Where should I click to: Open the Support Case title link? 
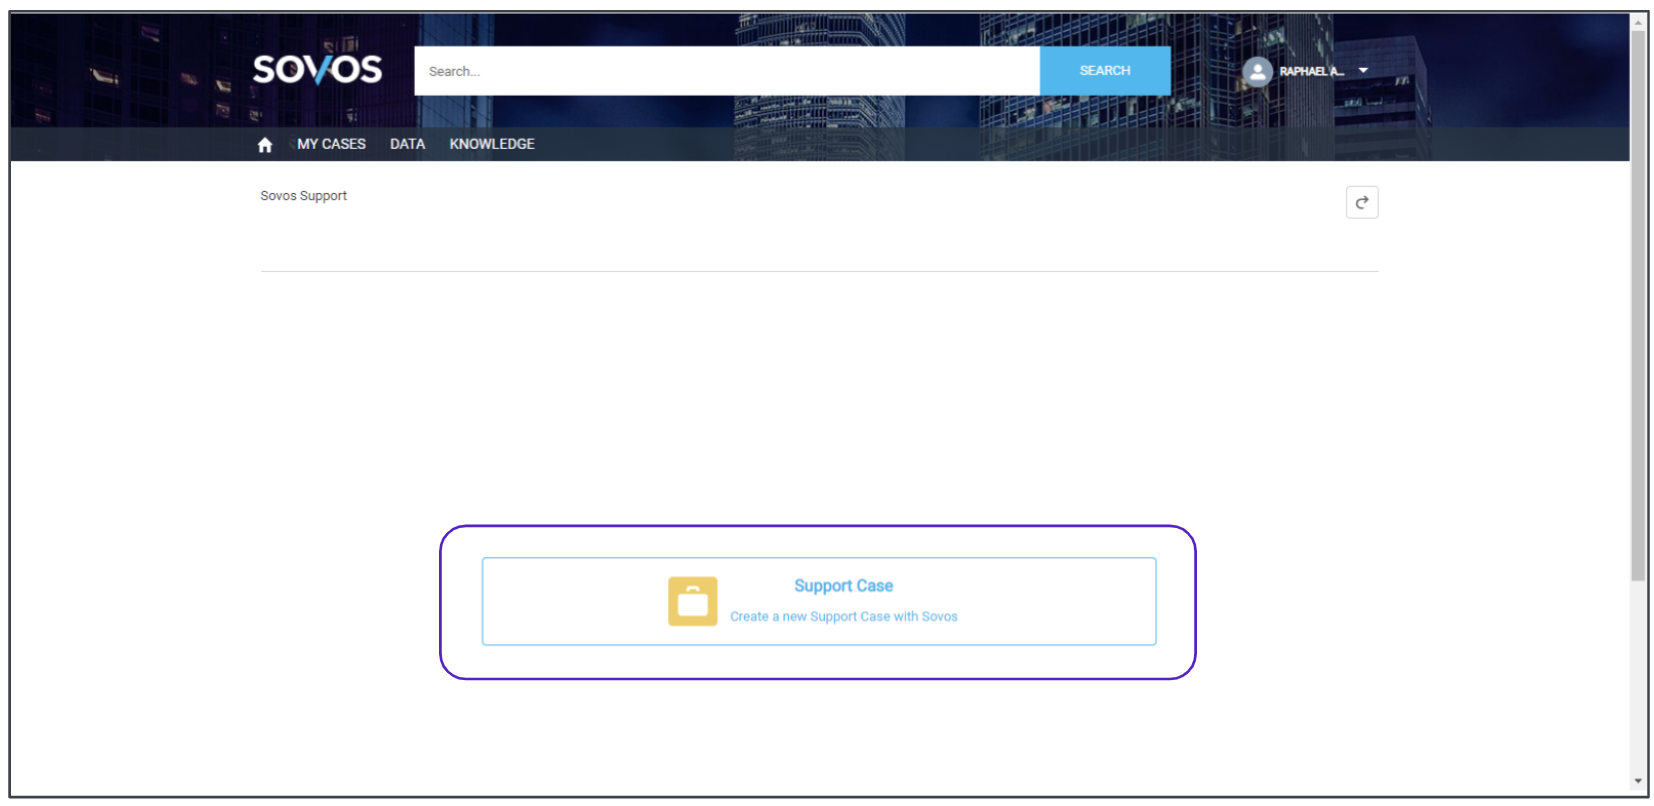pos(843,586)
